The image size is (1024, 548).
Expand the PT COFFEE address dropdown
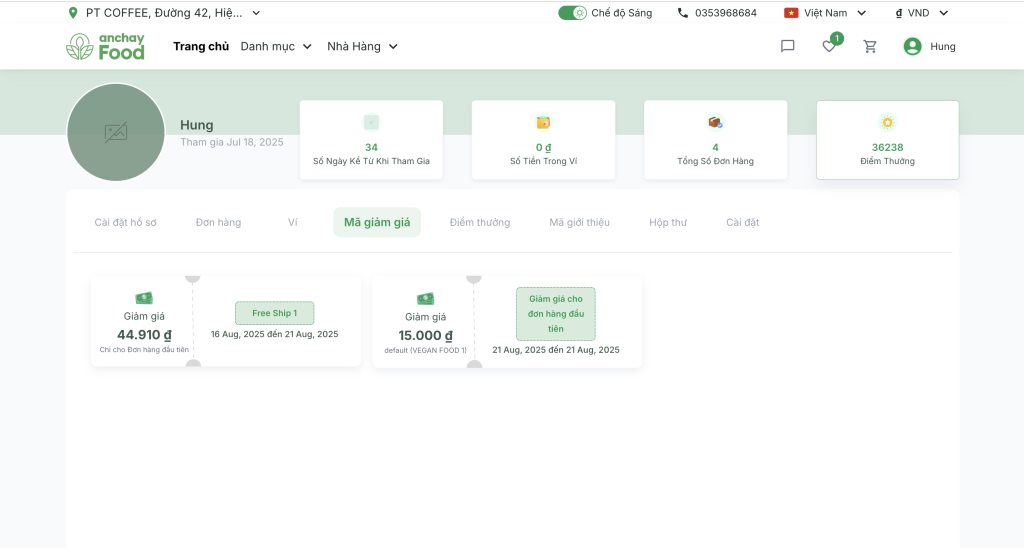pos(256,13)
